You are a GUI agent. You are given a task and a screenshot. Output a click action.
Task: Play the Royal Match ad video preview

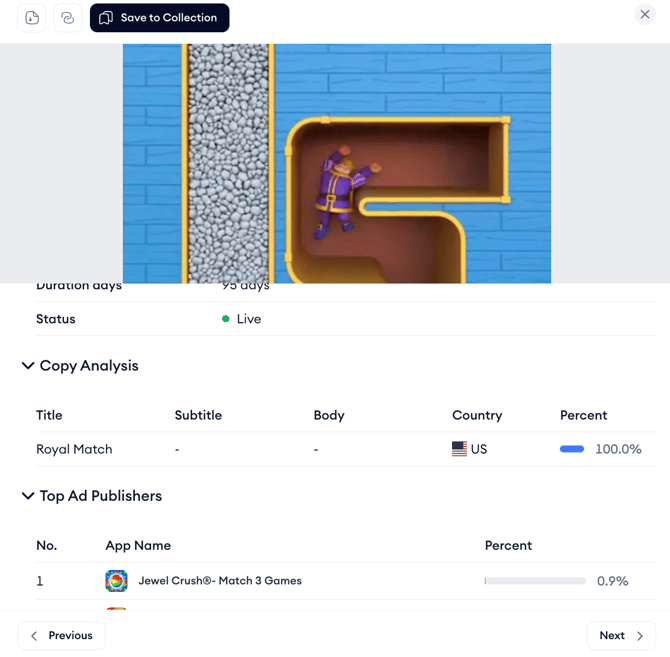coord(337,164)
